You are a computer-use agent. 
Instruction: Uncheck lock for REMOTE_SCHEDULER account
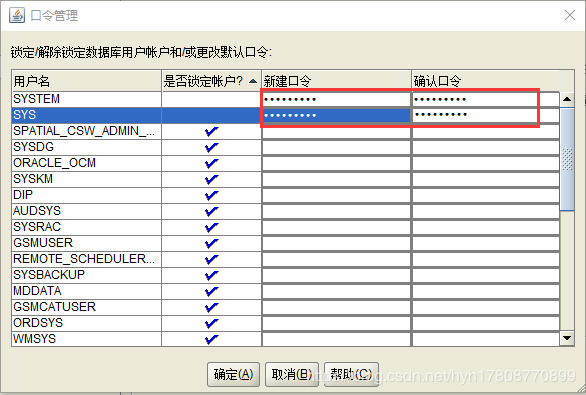tap(212, 259)
